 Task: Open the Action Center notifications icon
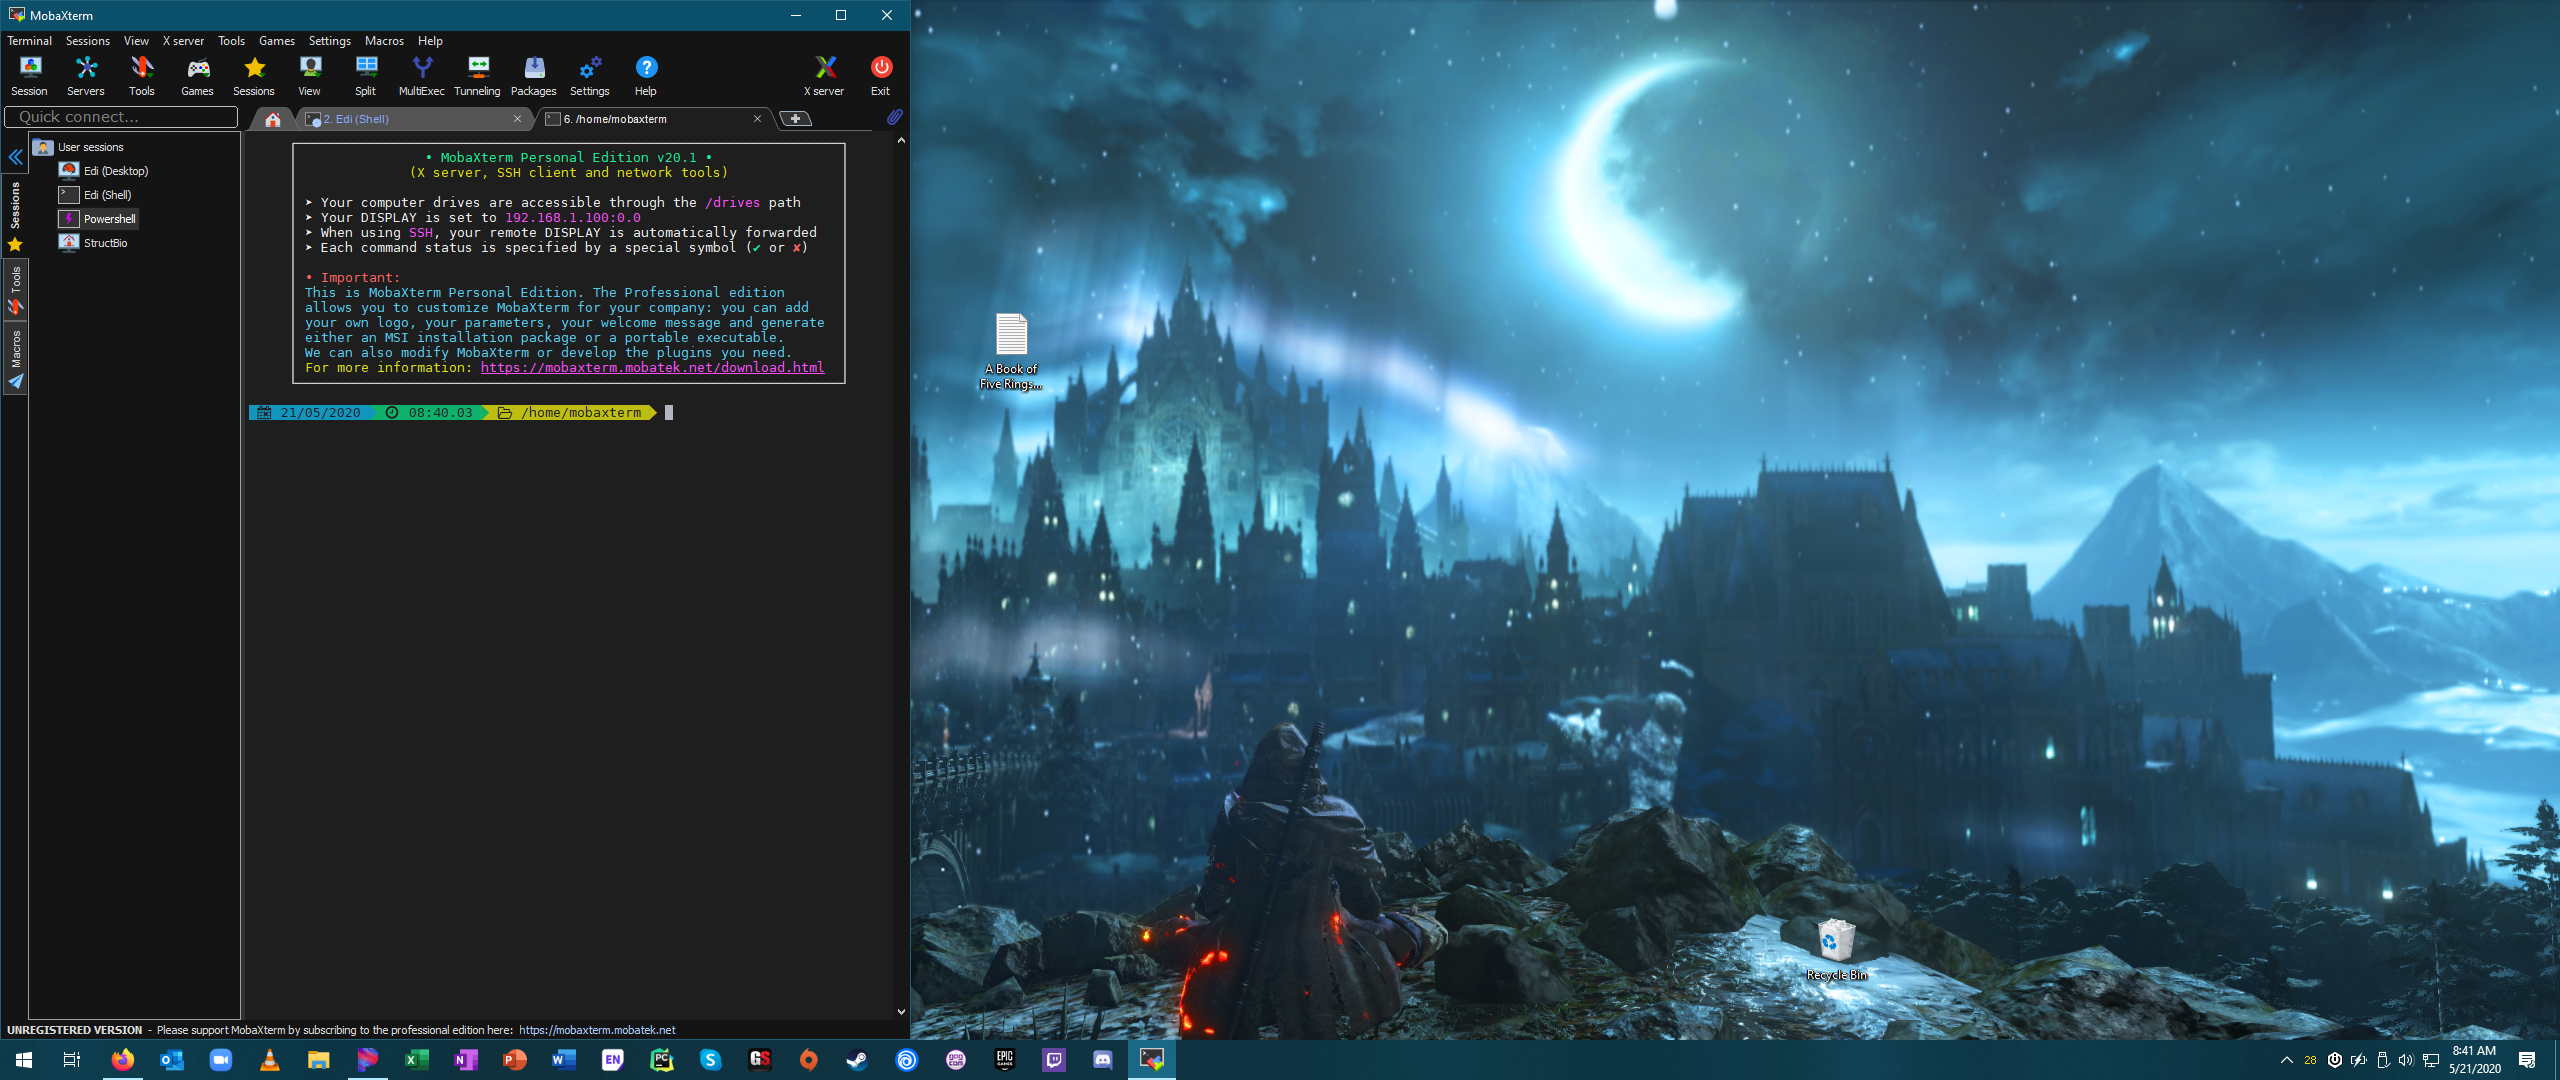coord(2527,1060)
